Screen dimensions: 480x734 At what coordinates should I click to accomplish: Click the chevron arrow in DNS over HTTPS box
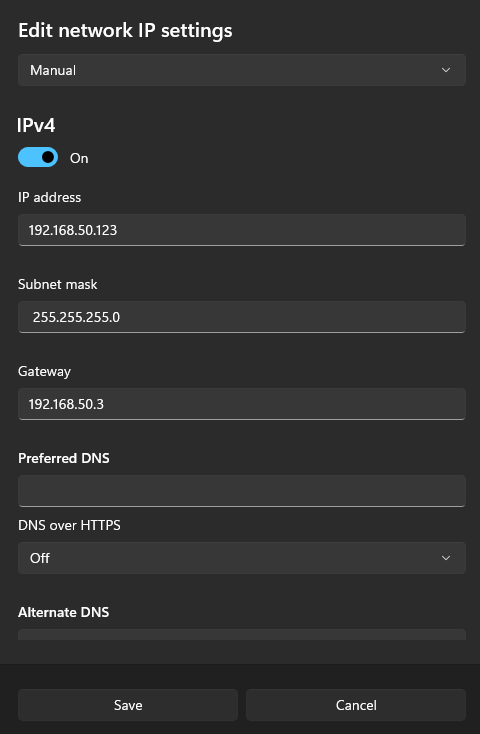446,558
